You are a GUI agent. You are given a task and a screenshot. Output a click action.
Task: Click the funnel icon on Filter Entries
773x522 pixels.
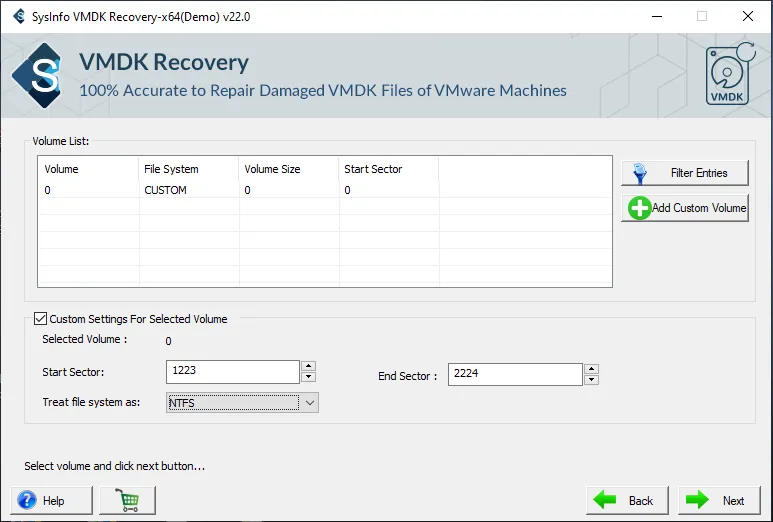(x=640, y=174)
